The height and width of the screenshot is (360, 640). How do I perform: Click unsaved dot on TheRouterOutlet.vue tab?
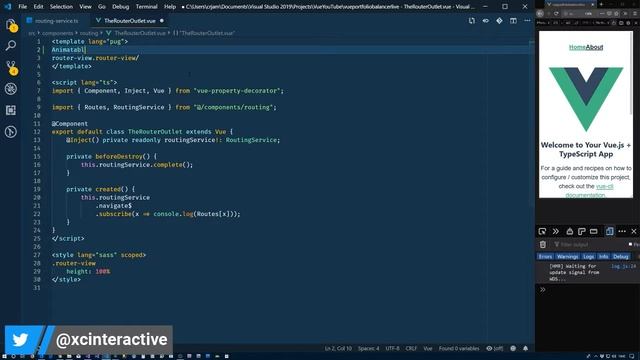coord(162,20)
